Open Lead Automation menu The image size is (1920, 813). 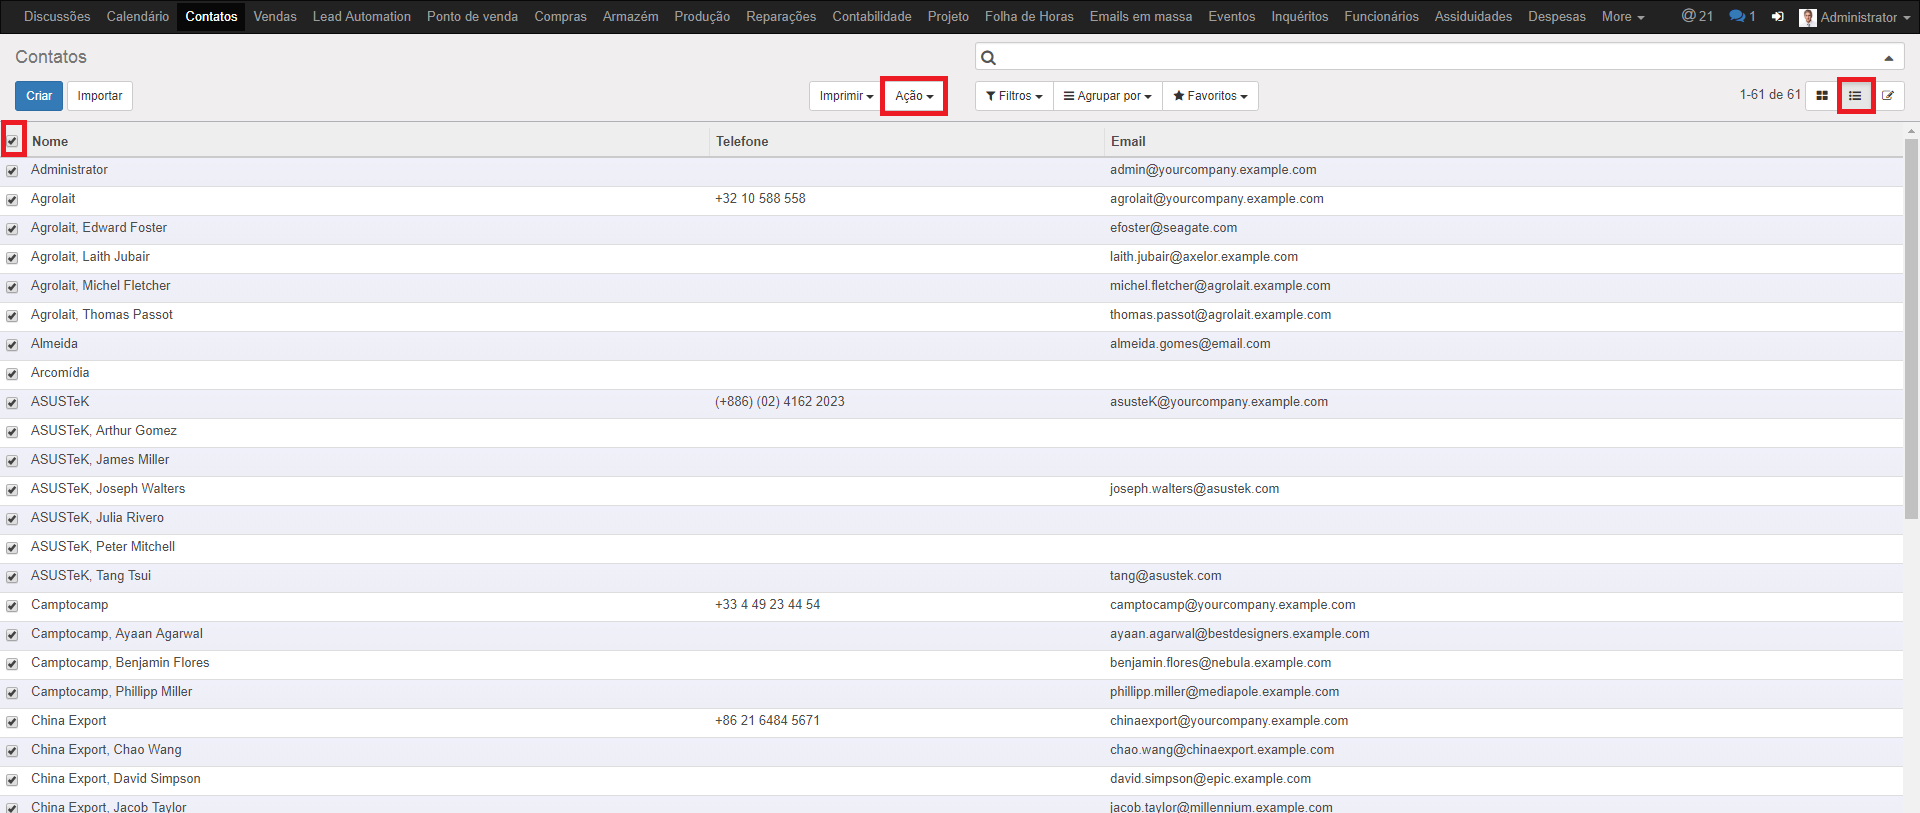coord(362,17)
